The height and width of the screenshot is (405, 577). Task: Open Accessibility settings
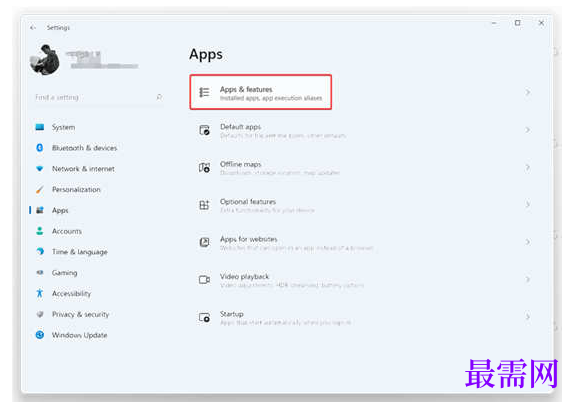click(71, 294)
